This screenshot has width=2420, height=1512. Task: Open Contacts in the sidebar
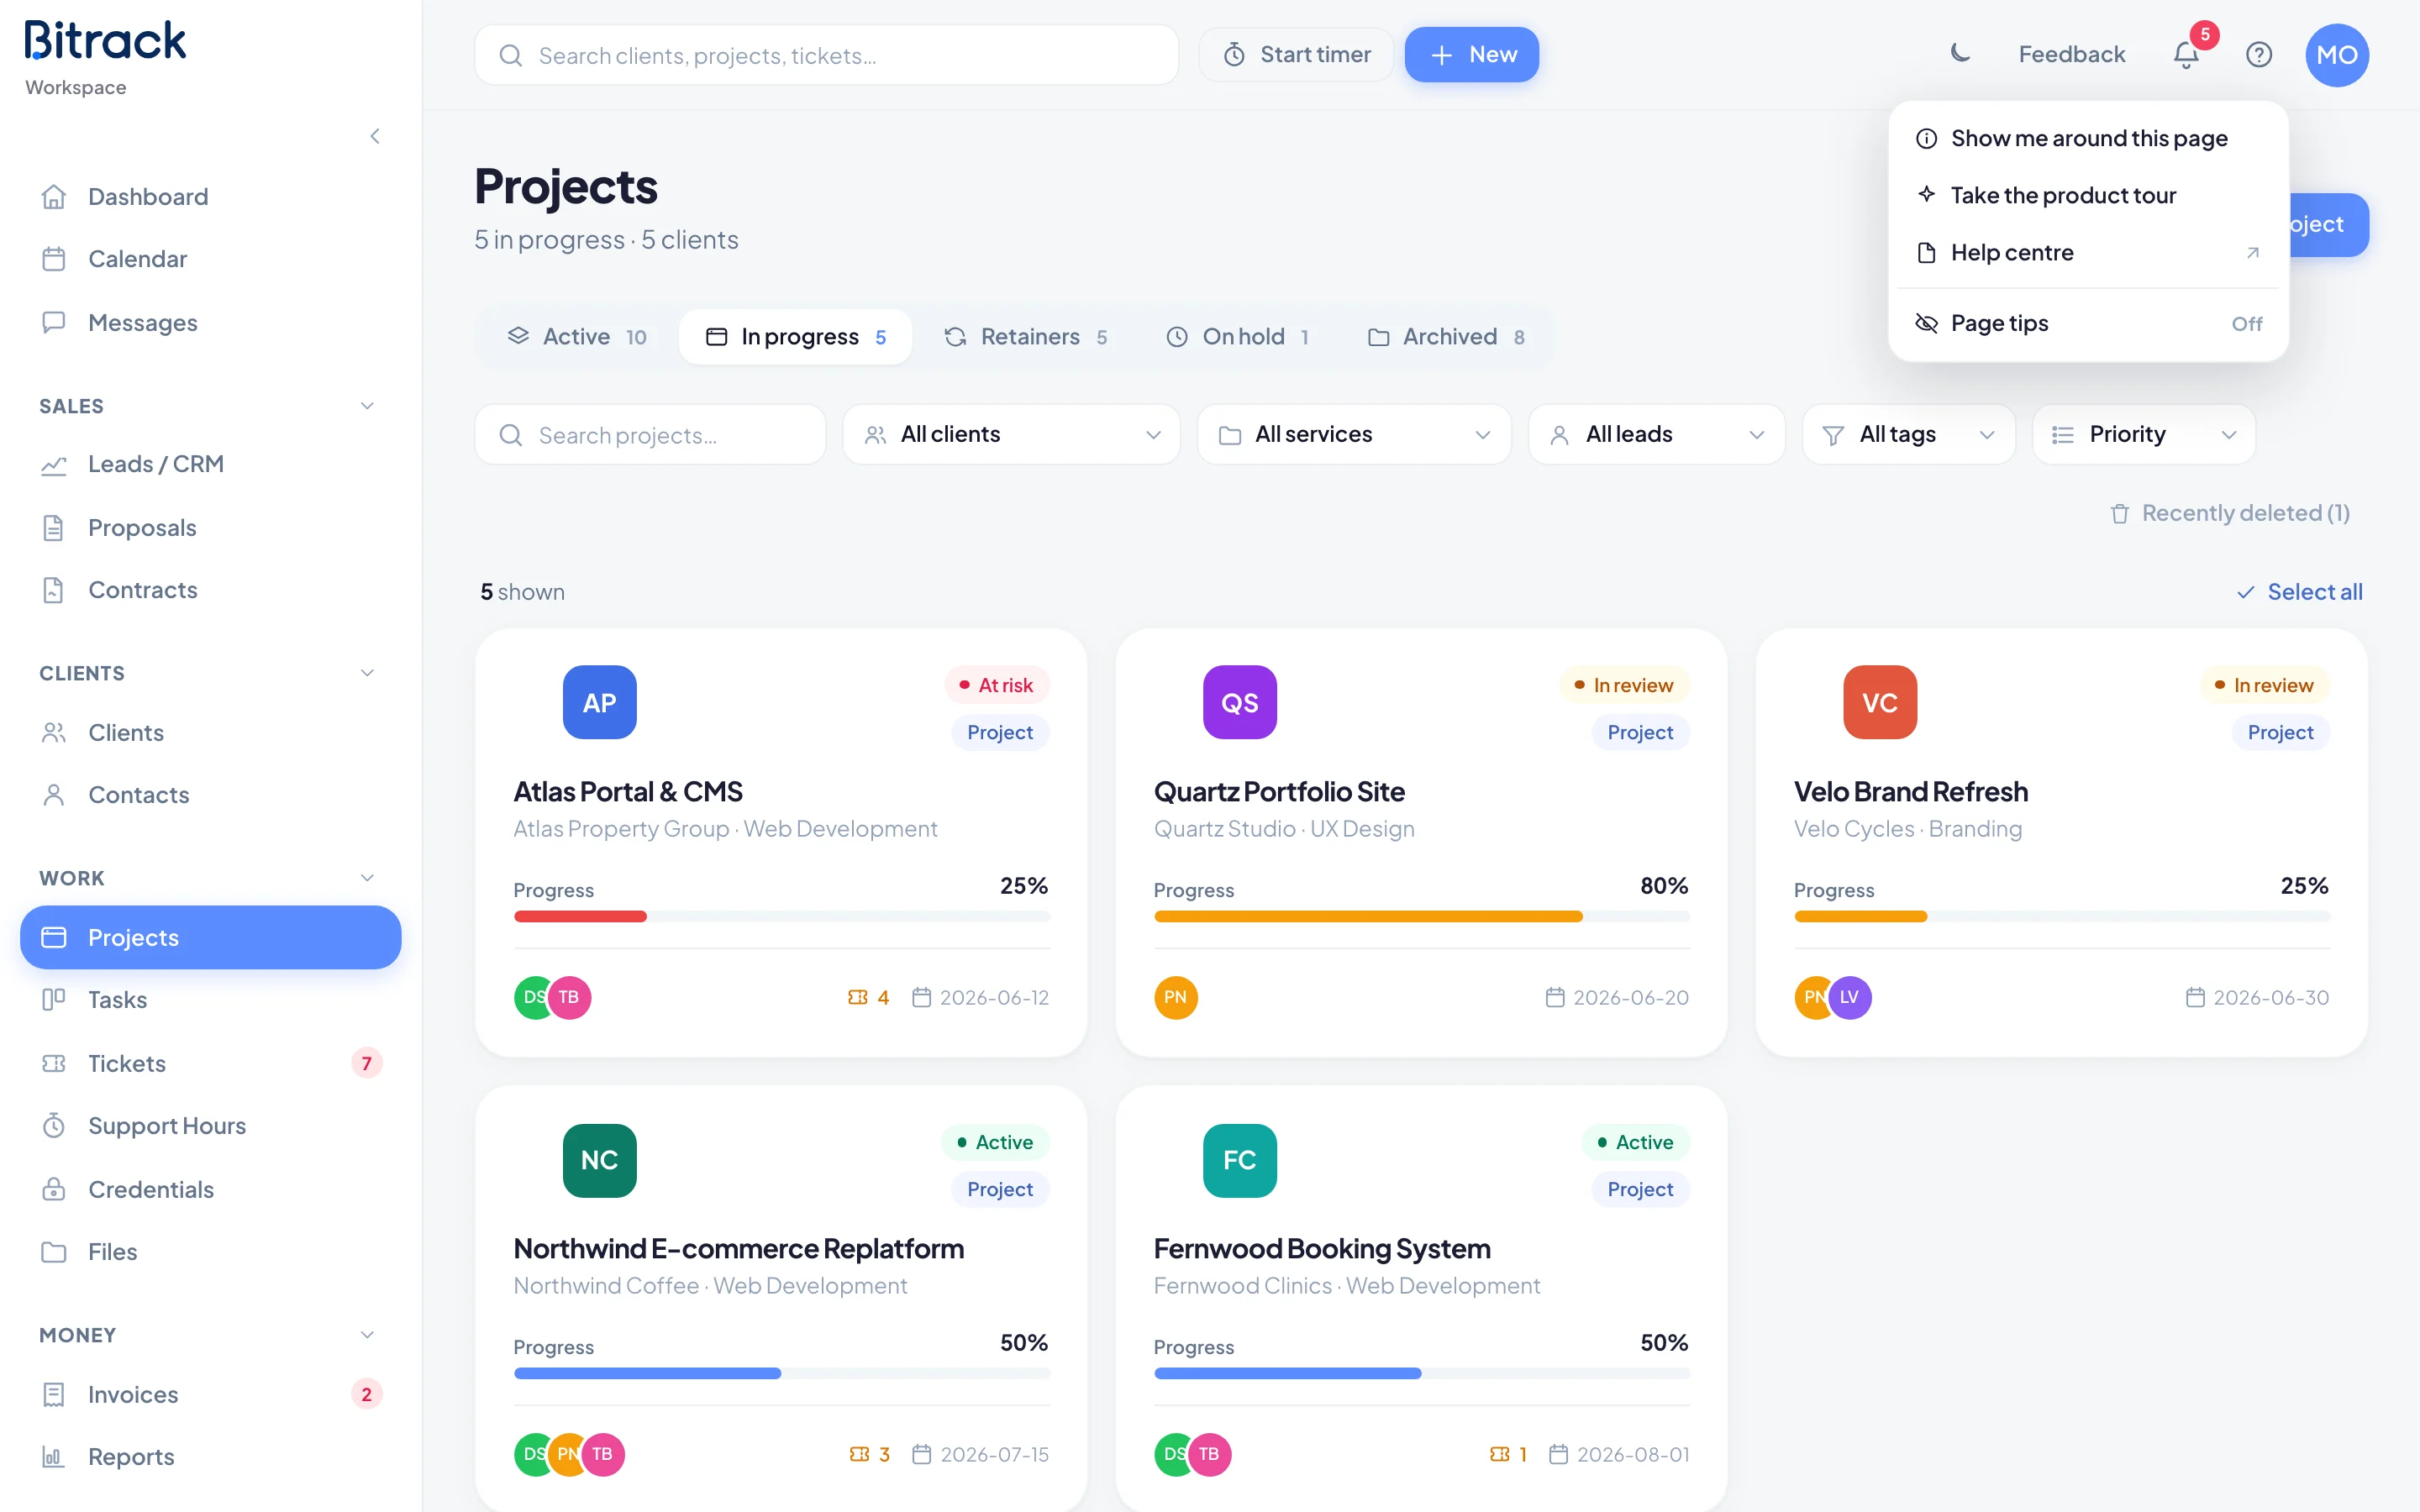(210, 795)
